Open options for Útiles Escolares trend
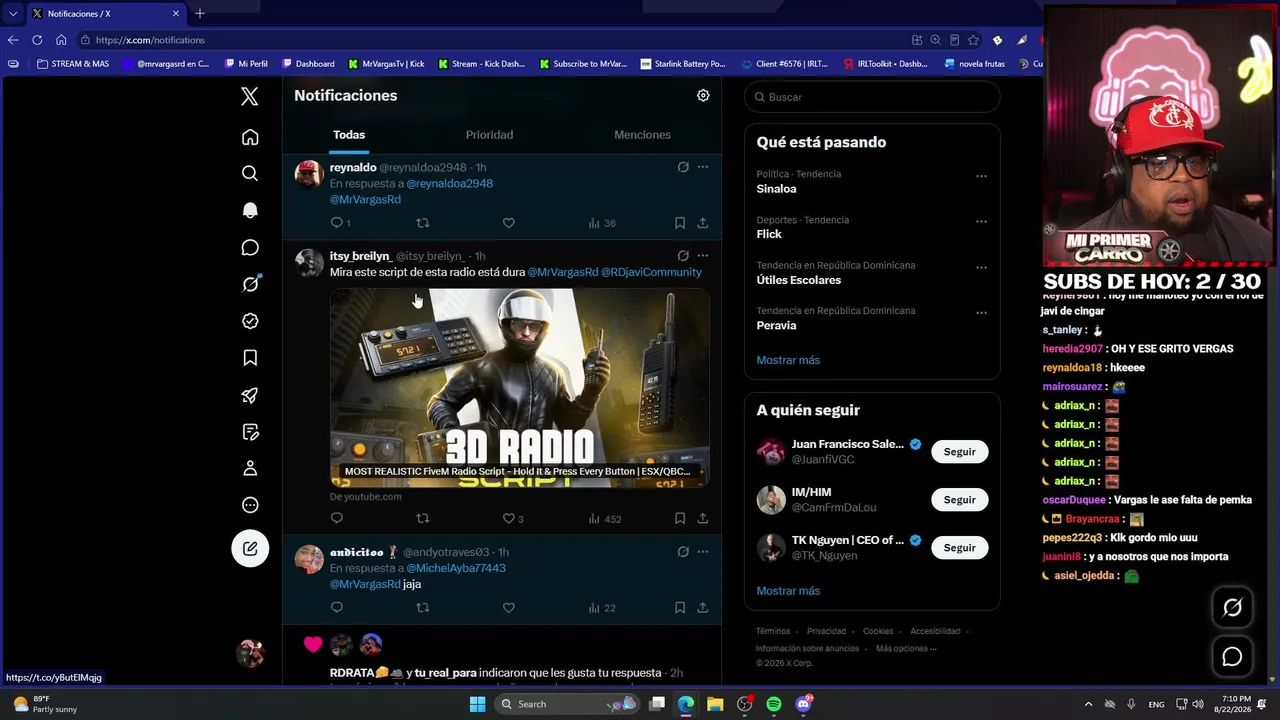1280x720 pixels. [x=981, y=267]
